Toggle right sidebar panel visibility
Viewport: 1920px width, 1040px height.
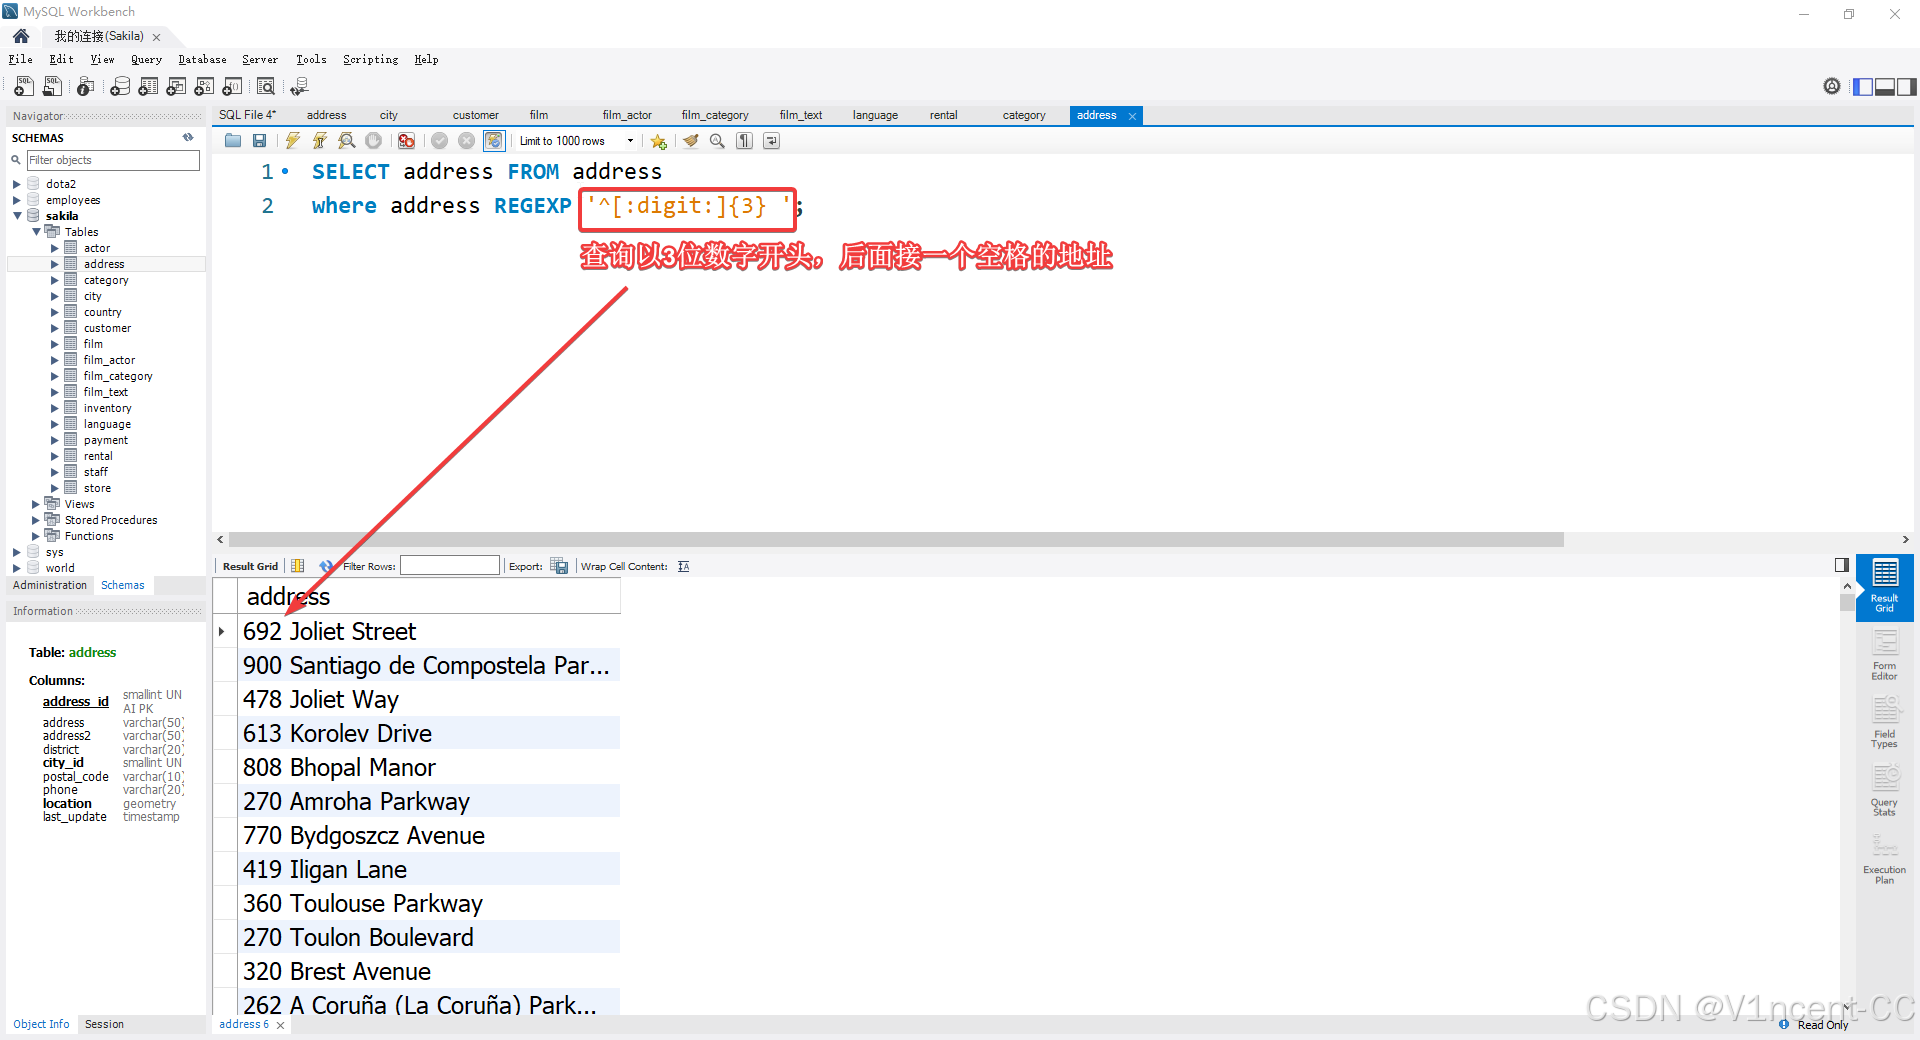[x=1907, y=87]
